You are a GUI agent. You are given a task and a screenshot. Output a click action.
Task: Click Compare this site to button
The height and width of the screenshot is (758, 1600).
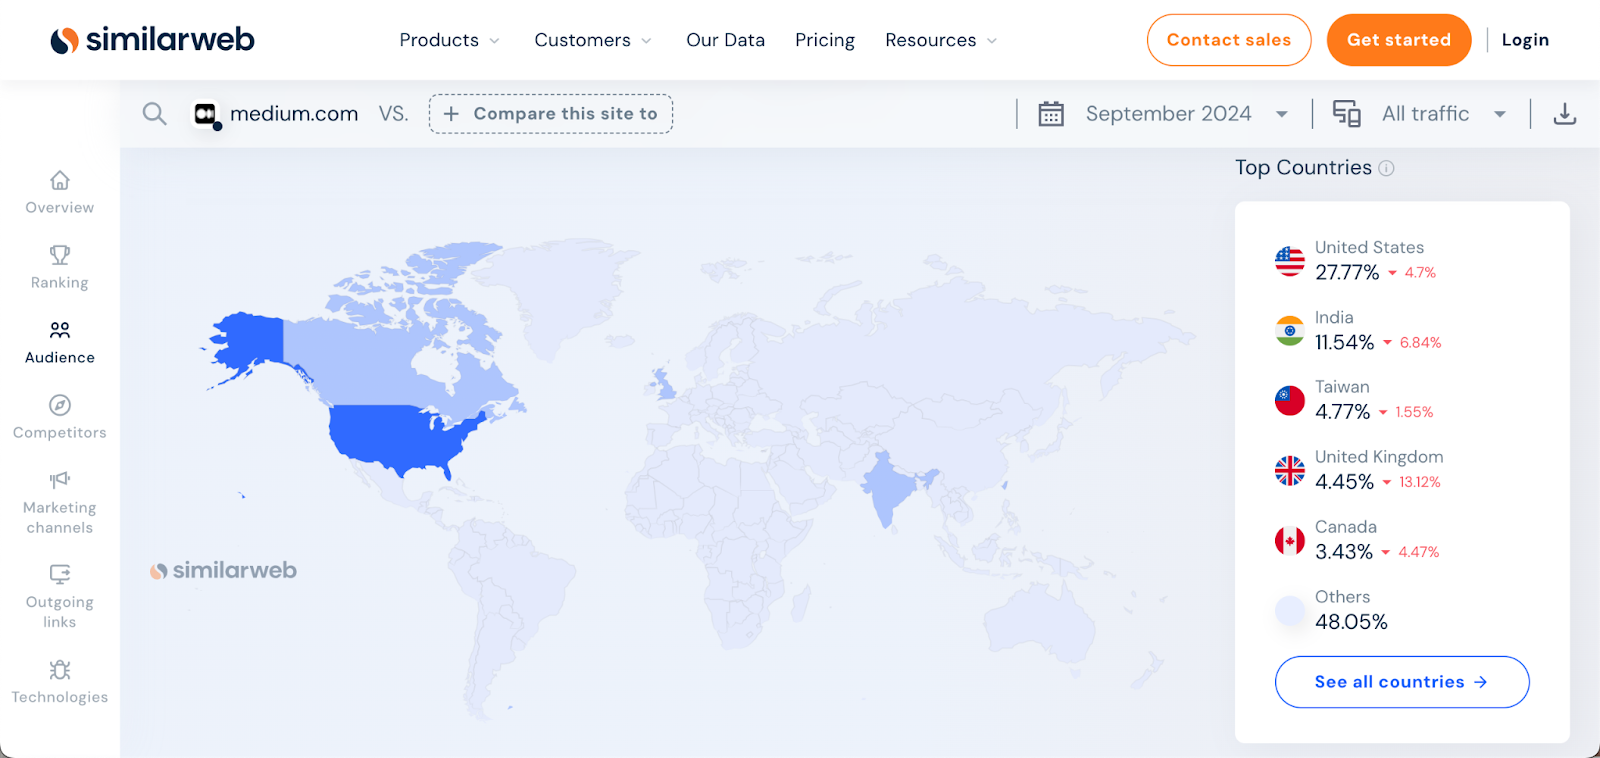[x=551, y=114]
